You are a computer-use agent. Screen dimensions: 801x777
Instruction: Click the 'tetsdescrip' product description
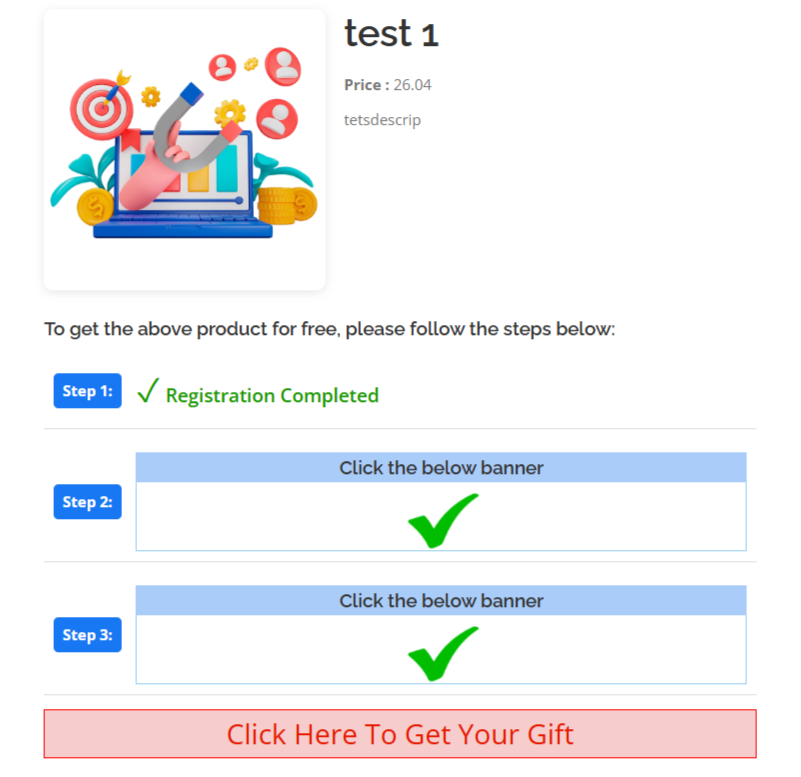tap(382, 120)
